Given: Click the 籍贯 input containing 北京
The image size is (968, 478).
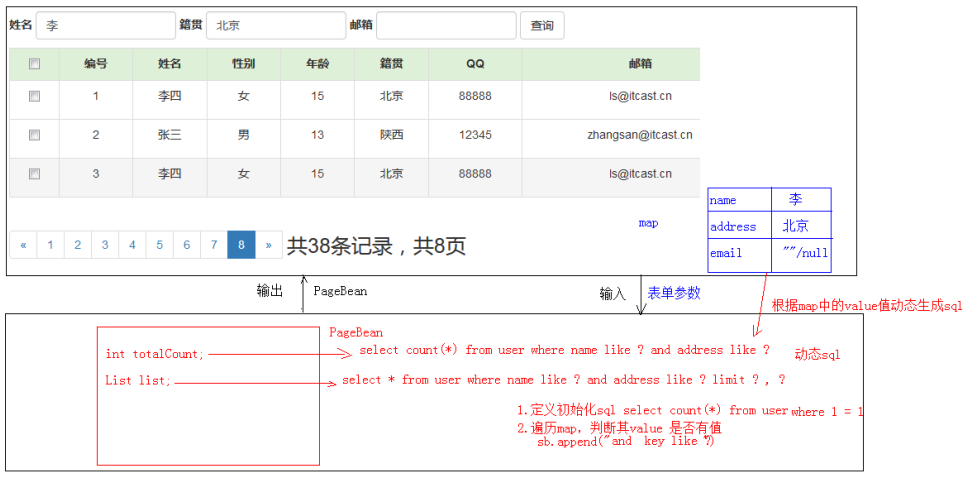Looking at the screenshot, I should [x=276, y=25].
